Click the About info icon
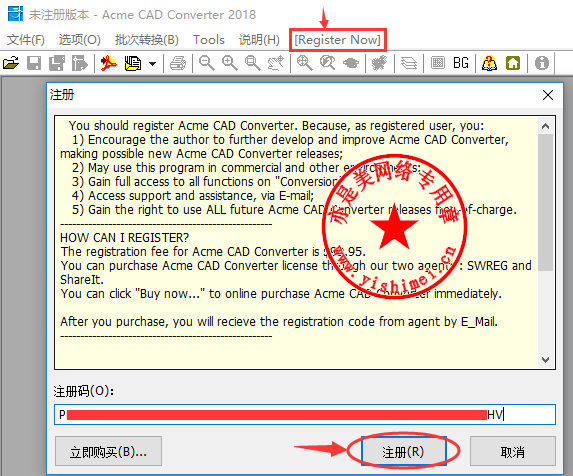Screen dimensions: 573x476 click(542, 63)
